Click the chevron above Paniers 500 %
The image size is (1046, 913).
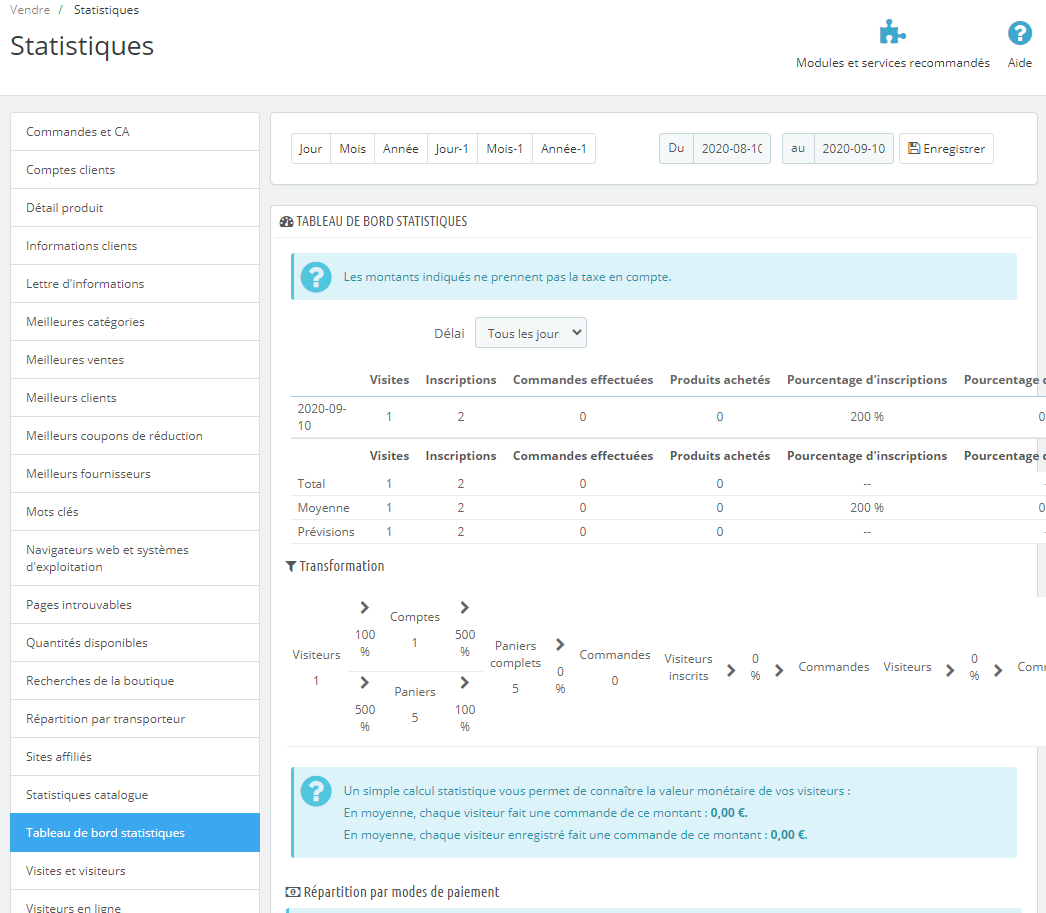(x=364, y=682)
